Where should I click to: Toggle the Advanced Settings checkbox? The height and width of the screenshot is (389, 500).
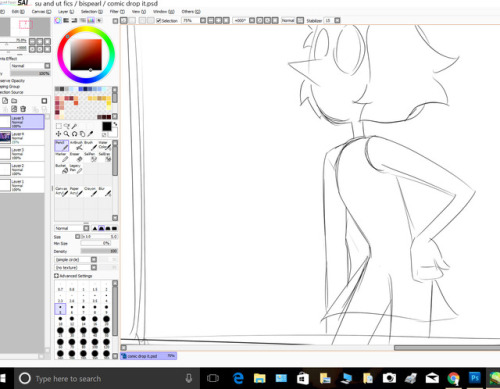pos(56,276)
